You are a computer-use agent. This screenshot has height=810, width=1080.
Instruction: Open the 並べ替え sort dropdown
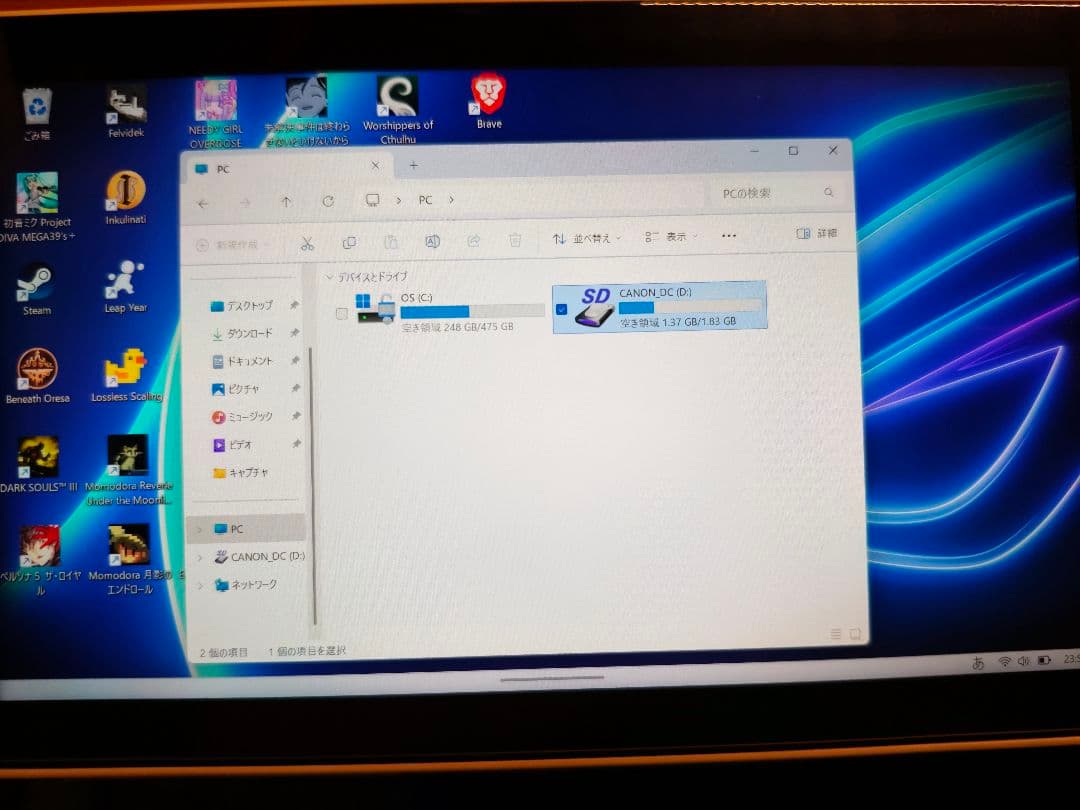click(586, 239)
